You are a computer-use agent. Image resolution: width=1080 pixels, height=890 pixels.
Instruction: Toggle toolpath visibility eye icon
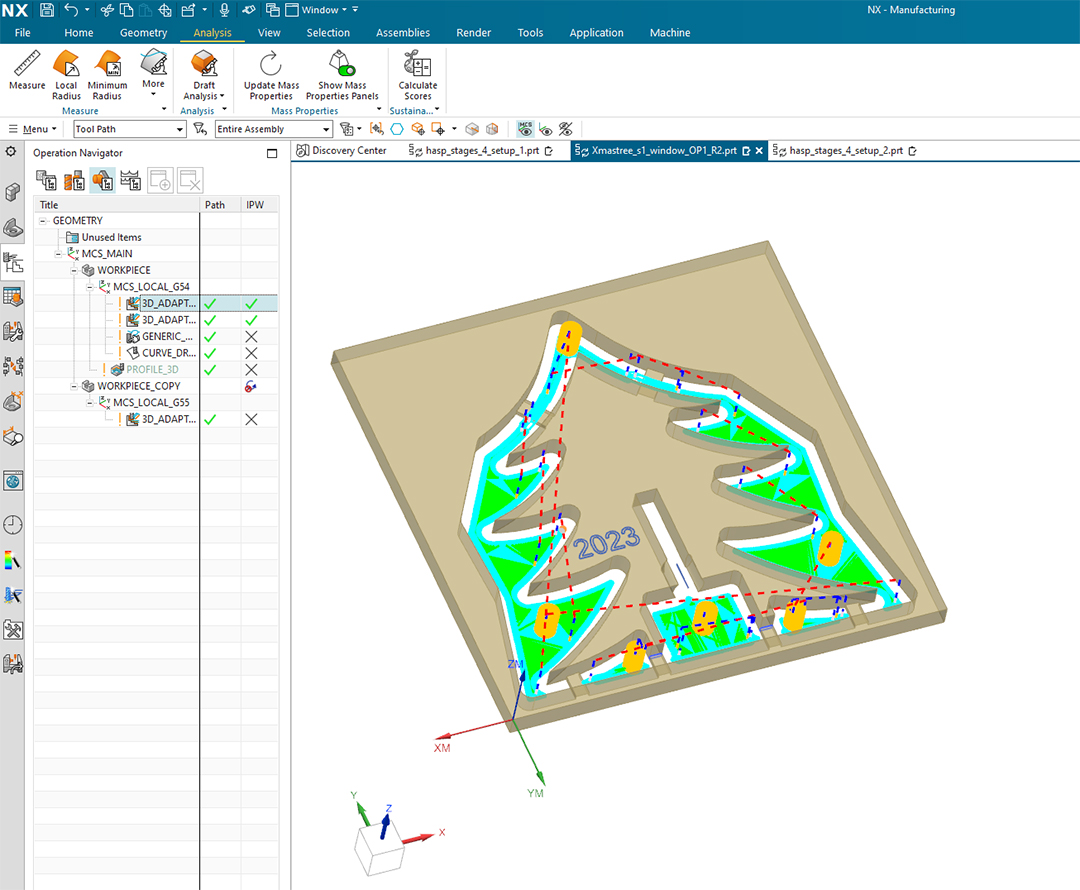546,129
